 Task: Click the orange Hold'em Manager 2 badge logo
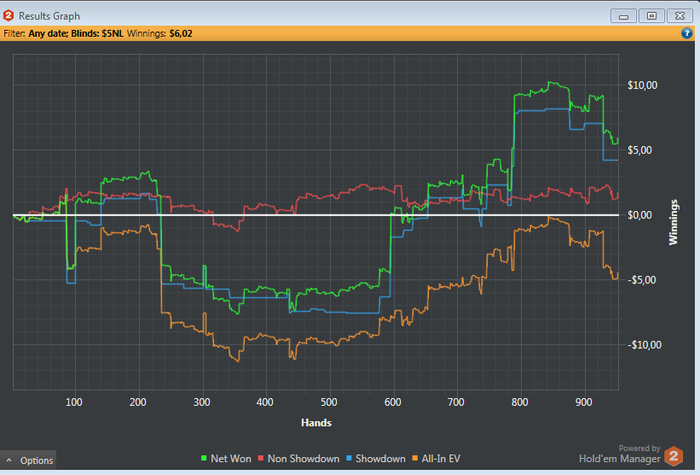[674, 457]
